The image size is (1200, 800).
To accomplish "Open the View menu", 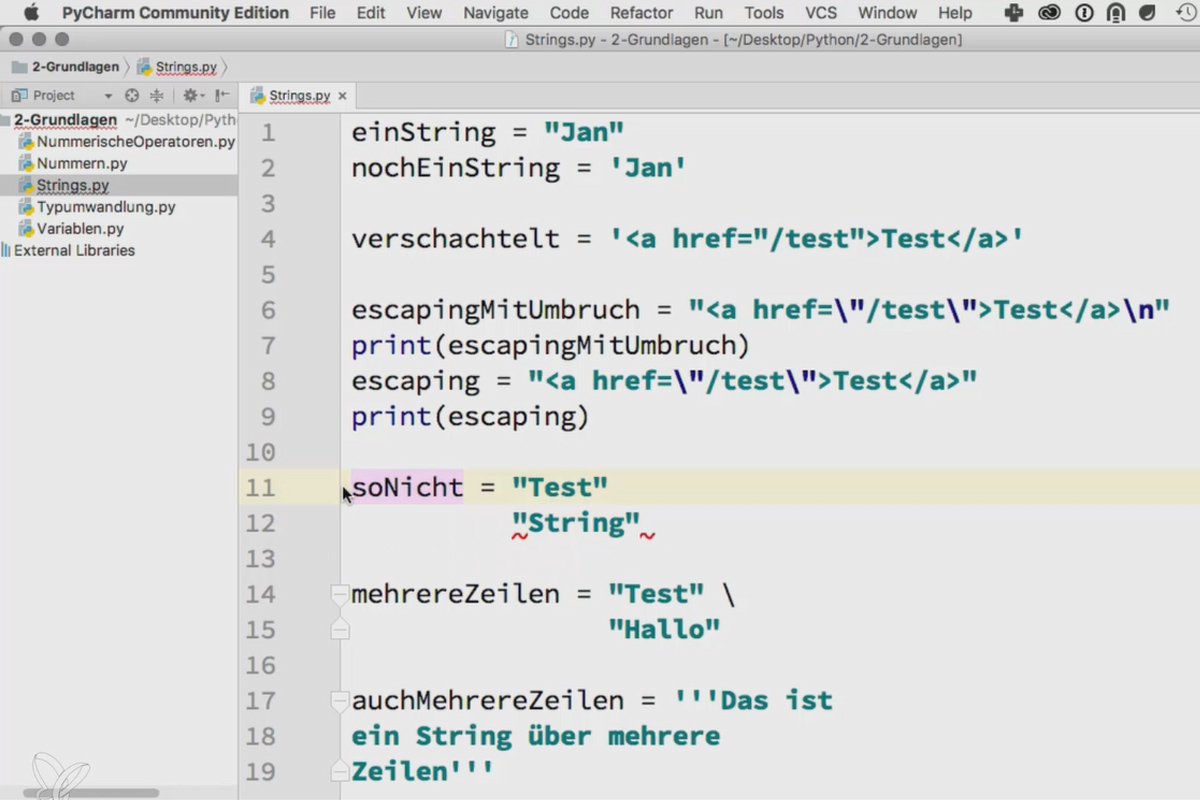I will 424,13.
